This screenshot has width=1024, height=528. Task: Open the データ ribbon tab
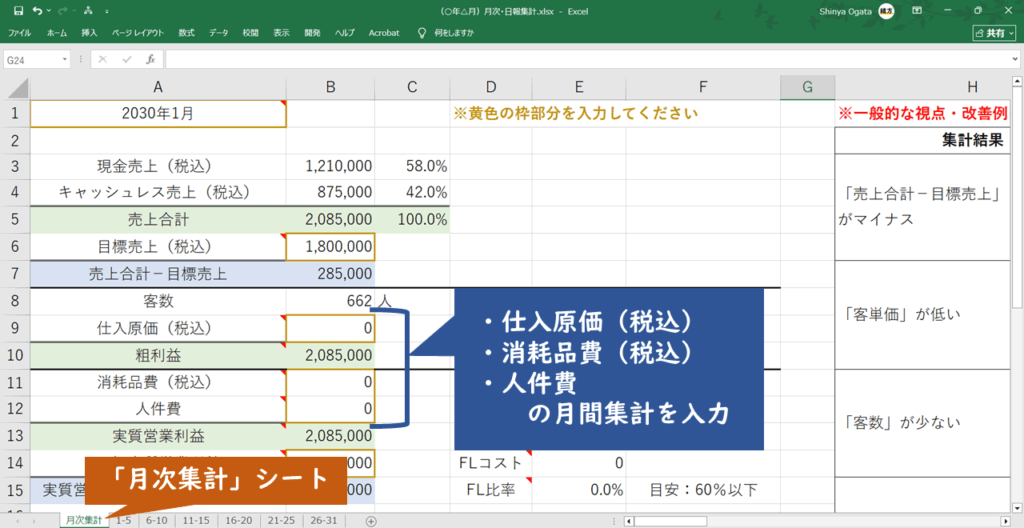click(218, 33)
